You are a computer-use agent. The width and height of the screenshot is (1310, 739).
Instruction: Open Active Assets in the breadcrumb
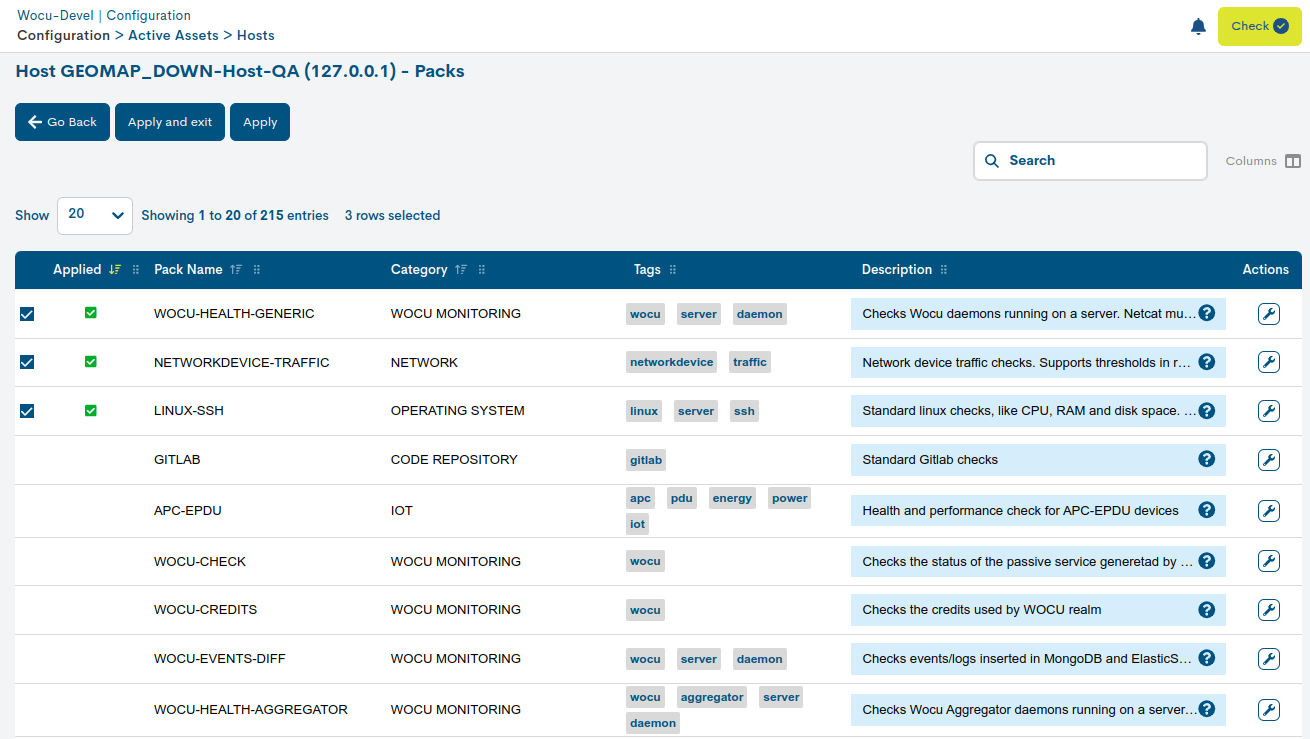coord(174,35)
